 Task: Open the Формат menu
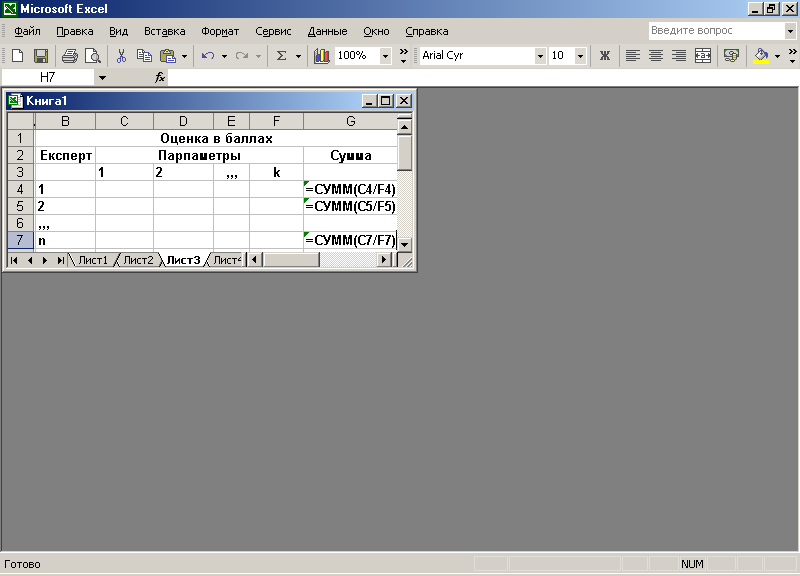pyautogui.click(x=220, y=31)
